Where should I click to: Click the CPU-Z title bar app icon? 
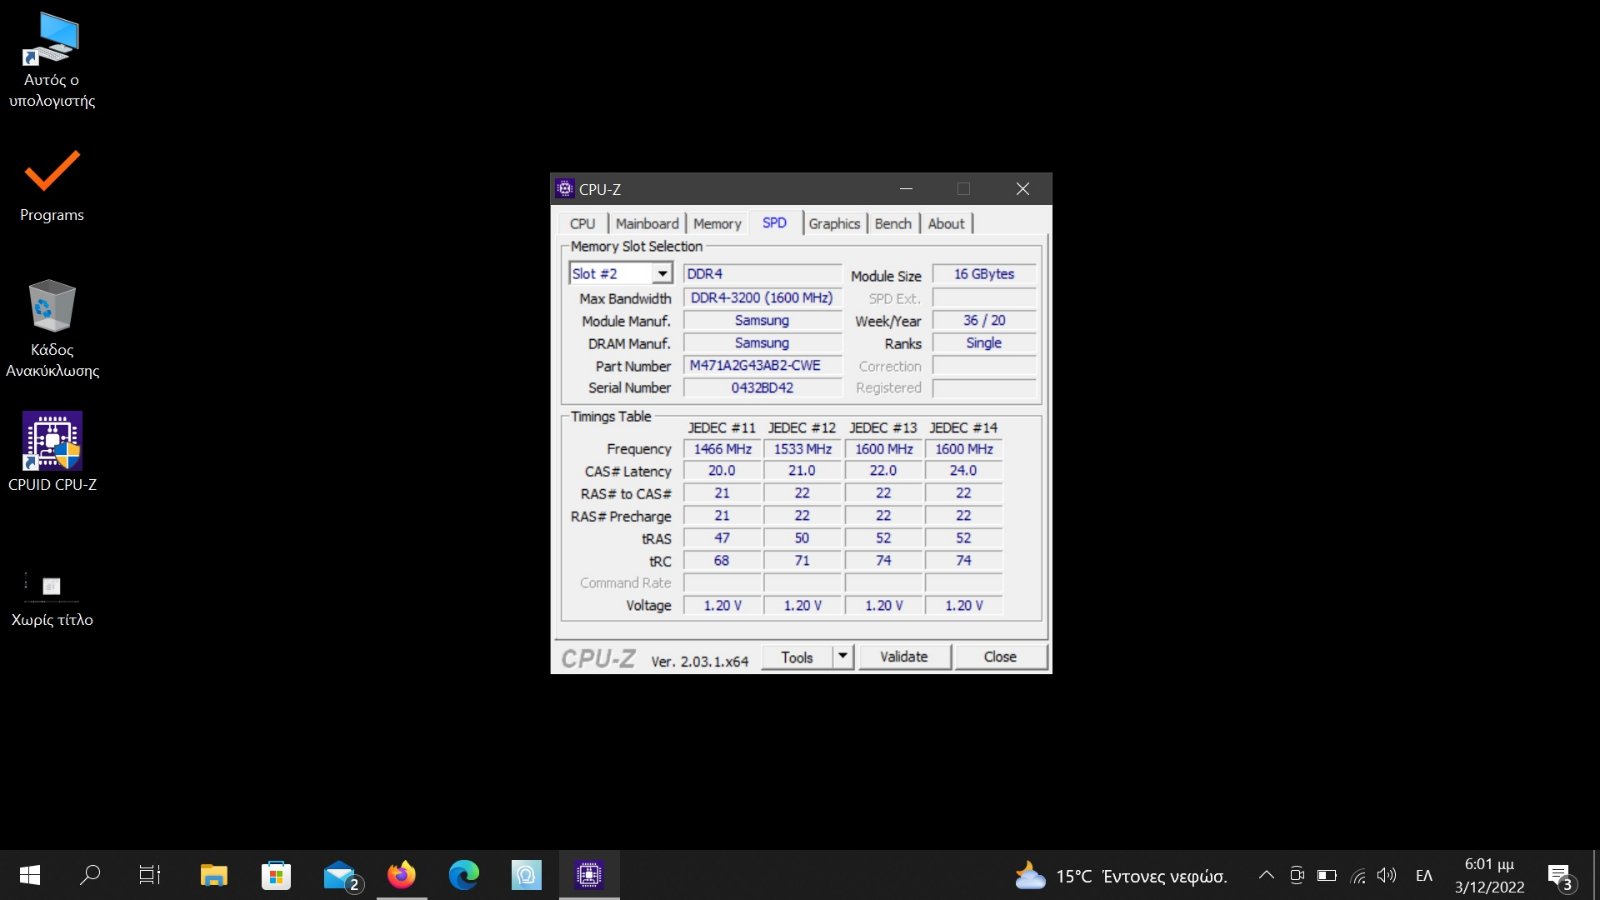[565, 188]
